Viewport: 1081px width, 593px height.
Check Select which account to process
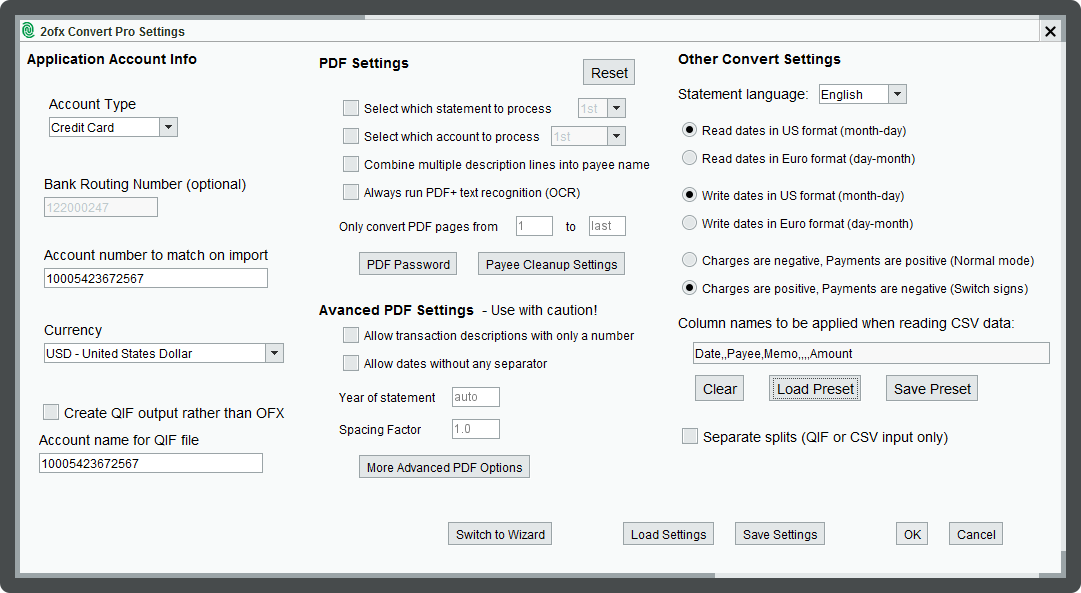[x=351, y=137]
